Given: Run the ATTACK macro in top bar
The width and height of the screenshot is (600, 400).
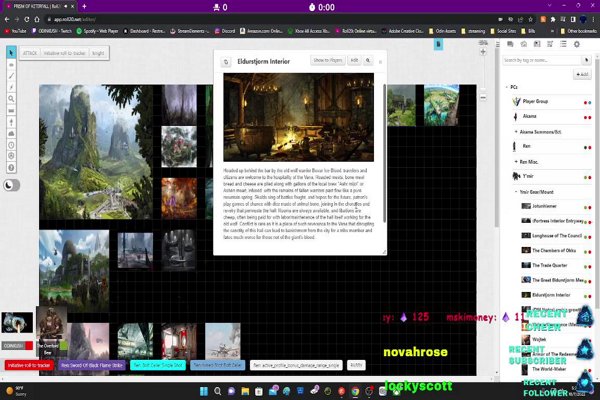Looking at the screenshot, I should (x=30, y=53).
